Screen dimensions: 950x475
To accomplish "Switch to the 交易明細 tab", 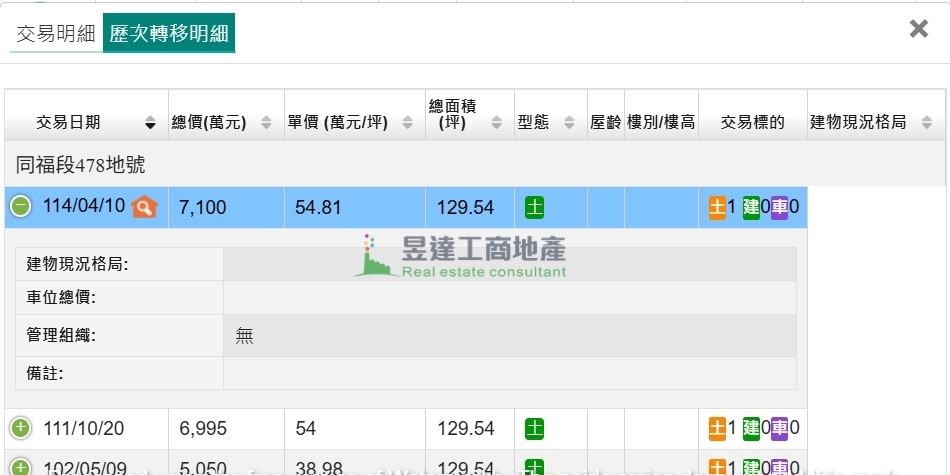I will coord(55,33).
